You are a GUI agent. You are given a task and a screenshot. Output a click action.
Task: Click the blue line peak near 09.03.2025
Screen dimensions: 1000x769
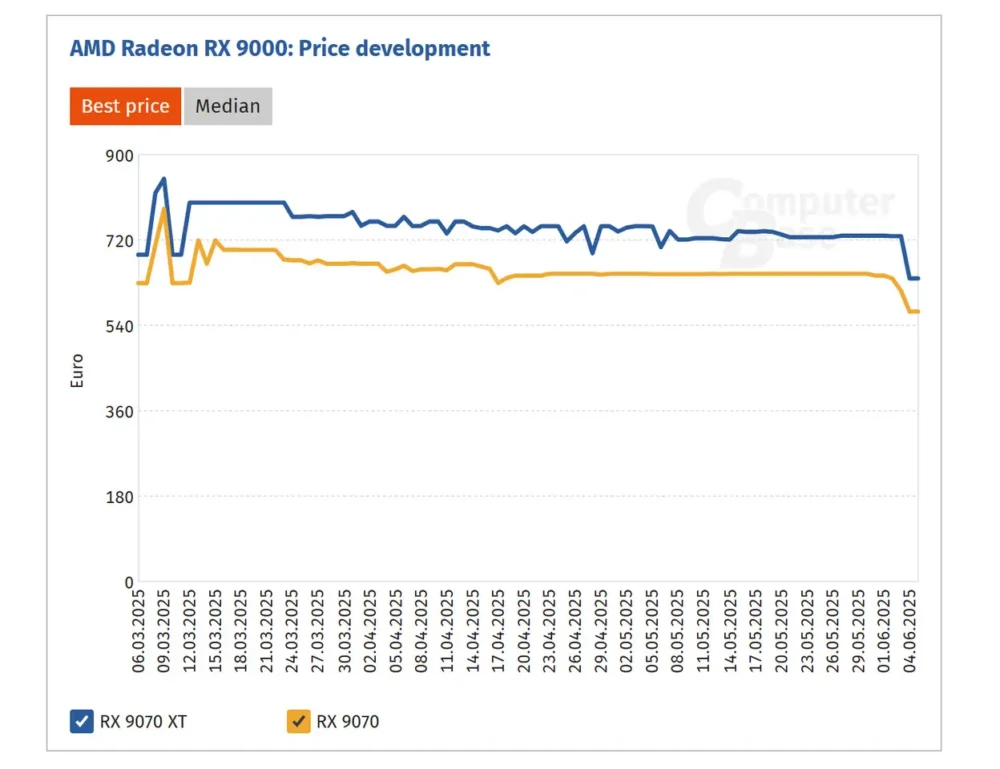coord(164,179)
